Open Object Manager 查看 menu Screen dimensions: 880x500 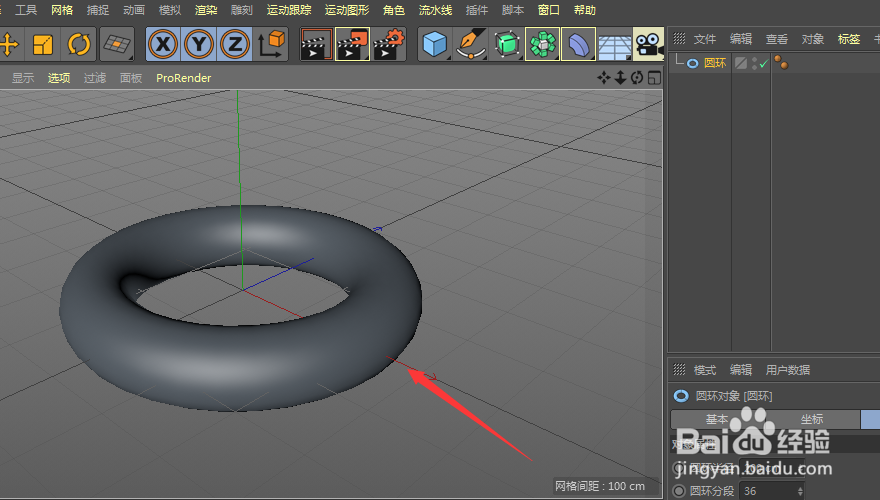pyautogui.click(x=777, y=39)
